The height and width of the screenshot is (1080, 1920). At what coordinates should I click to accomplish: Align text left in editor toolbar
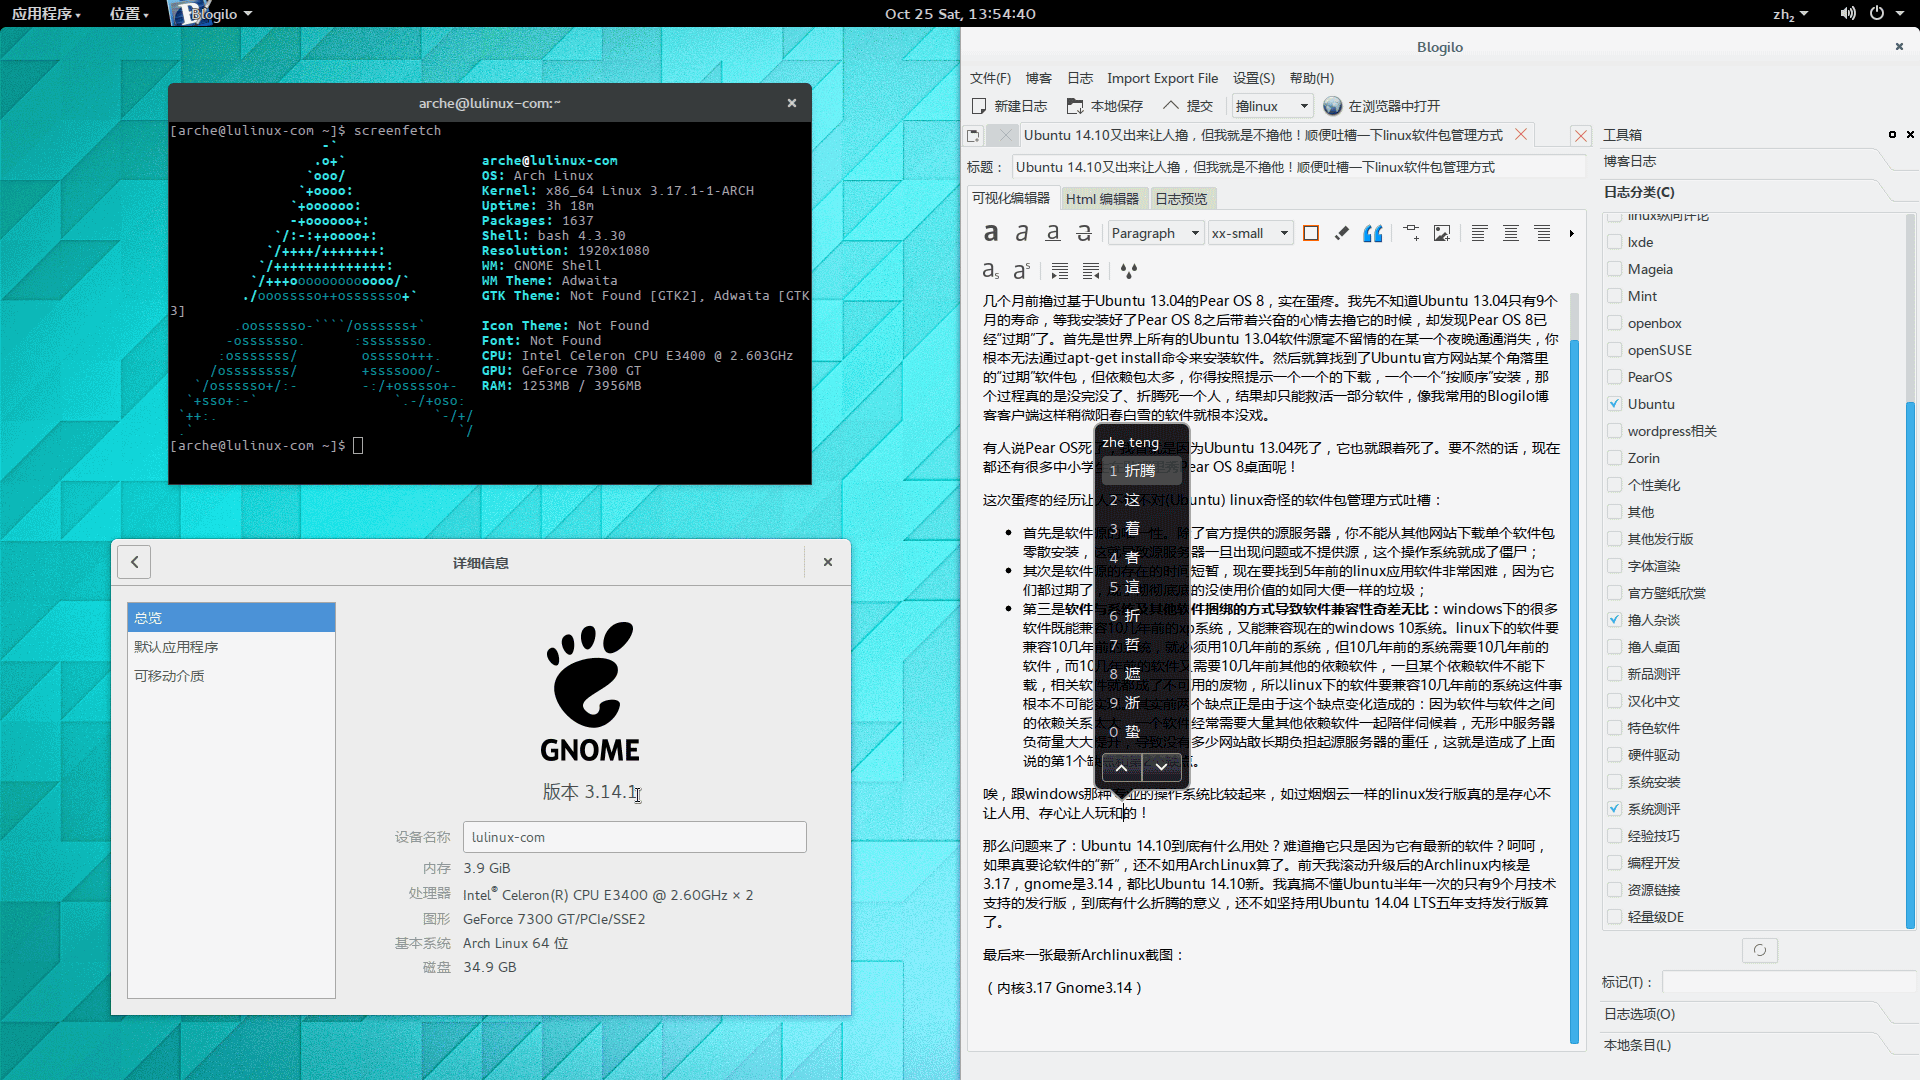click(x=1480, y=233)
